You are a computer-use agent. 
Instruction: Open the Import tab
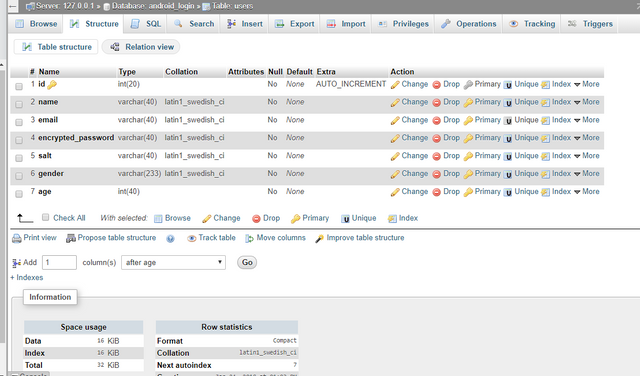pyautogui.click(x=346, y=24)
